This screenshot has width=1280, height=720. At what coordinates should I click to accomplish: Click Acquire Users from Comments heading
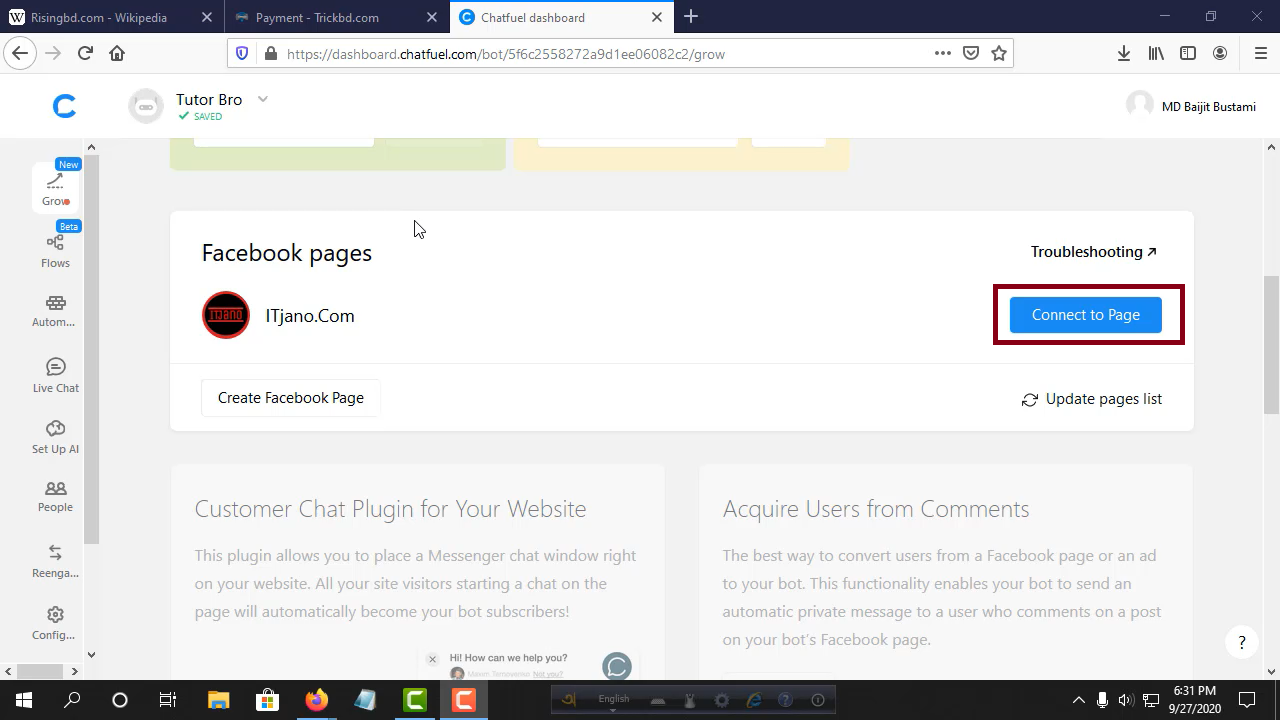(x=876, y=509)
